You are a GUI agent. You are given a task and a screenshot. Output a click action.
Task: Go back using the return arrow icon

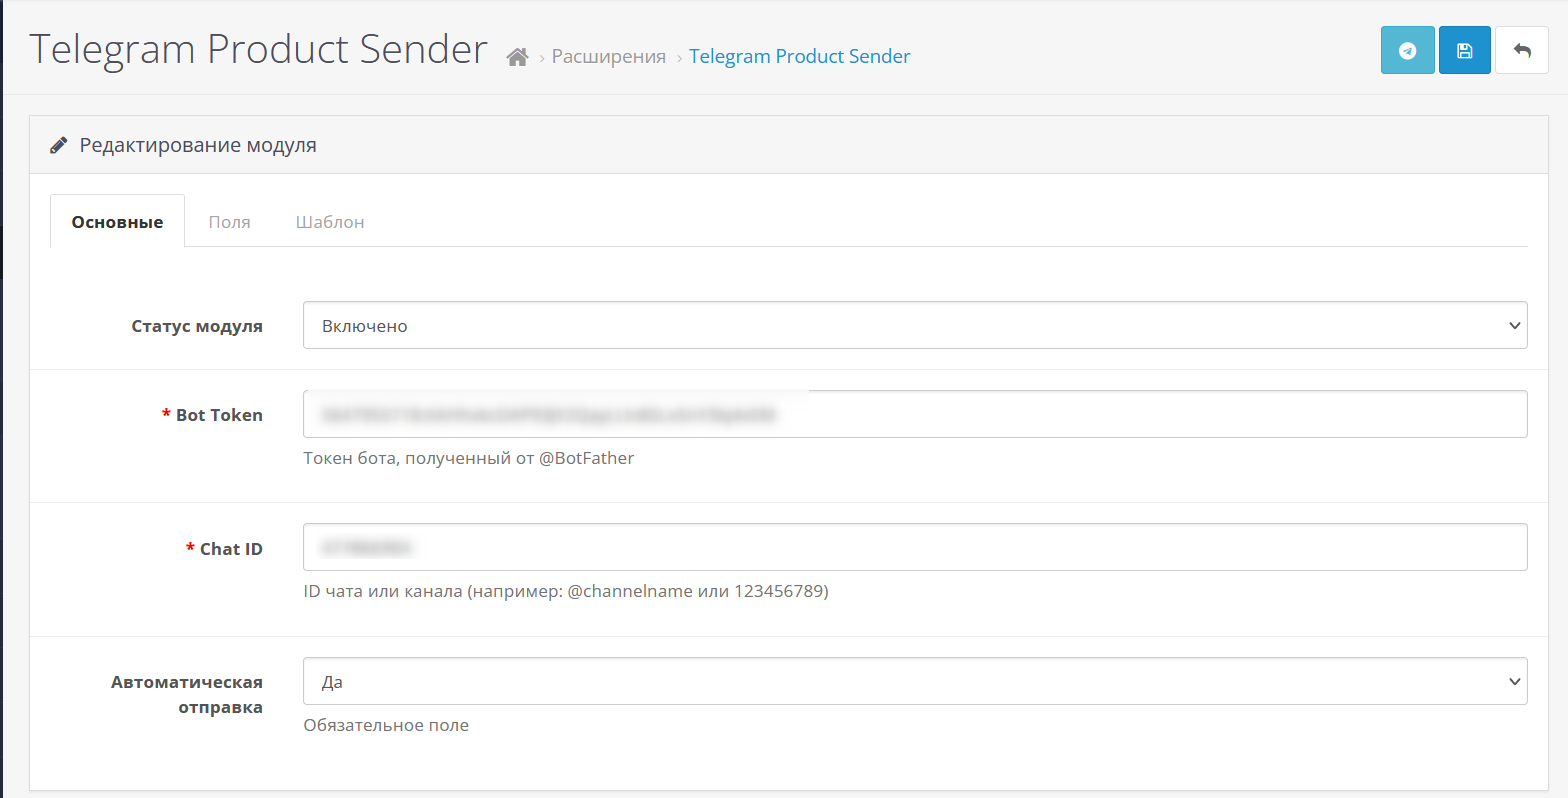coord(1521,50)
